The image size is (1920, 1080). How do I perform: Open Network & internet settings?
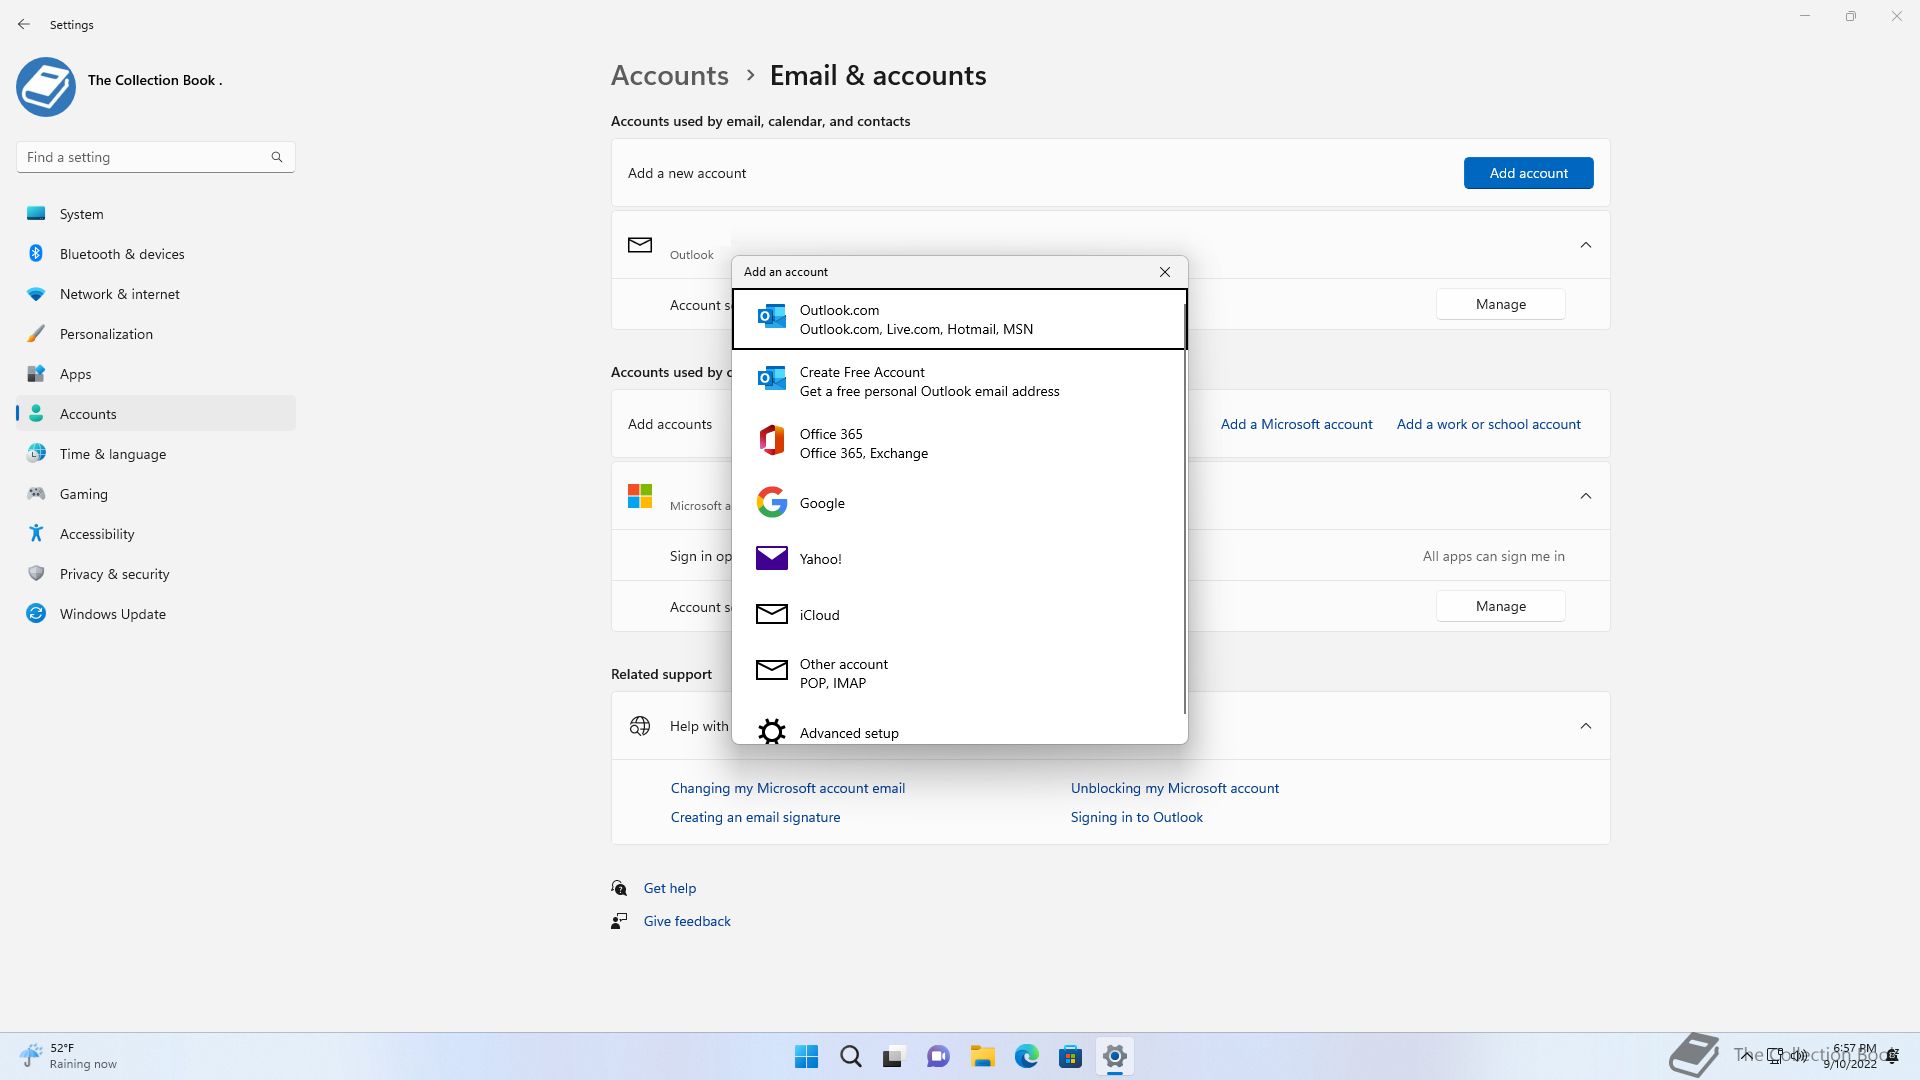156,294
